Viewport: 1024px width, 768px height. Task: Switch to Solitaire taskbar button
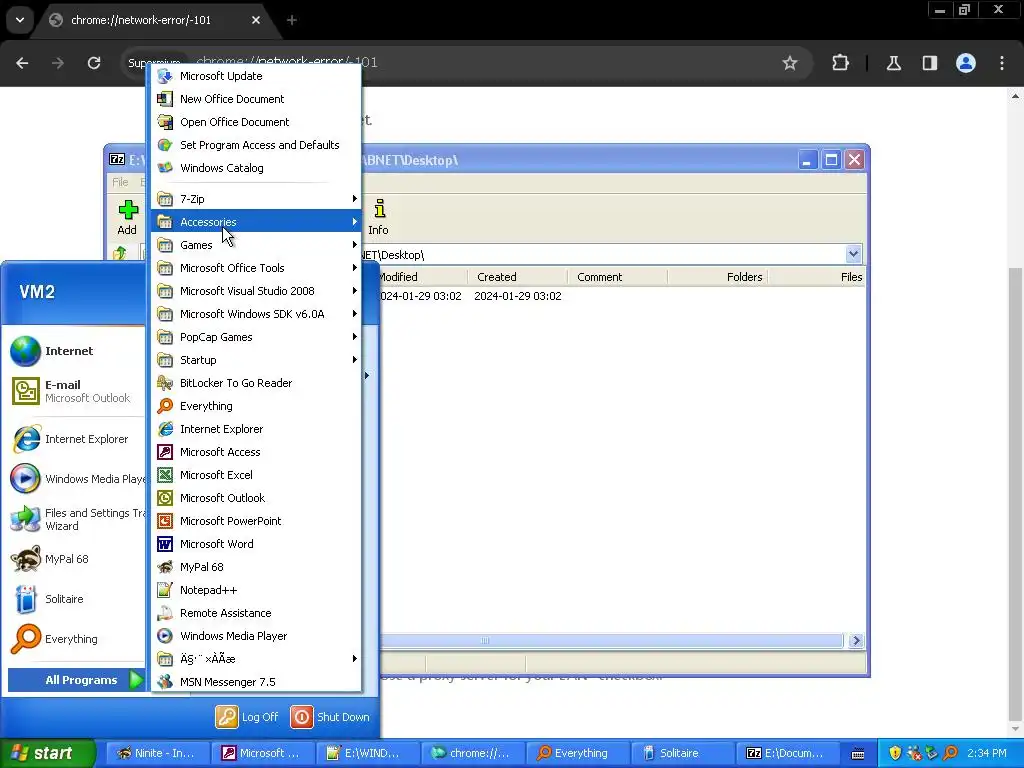pyautogui.click(x=683, y=753)
